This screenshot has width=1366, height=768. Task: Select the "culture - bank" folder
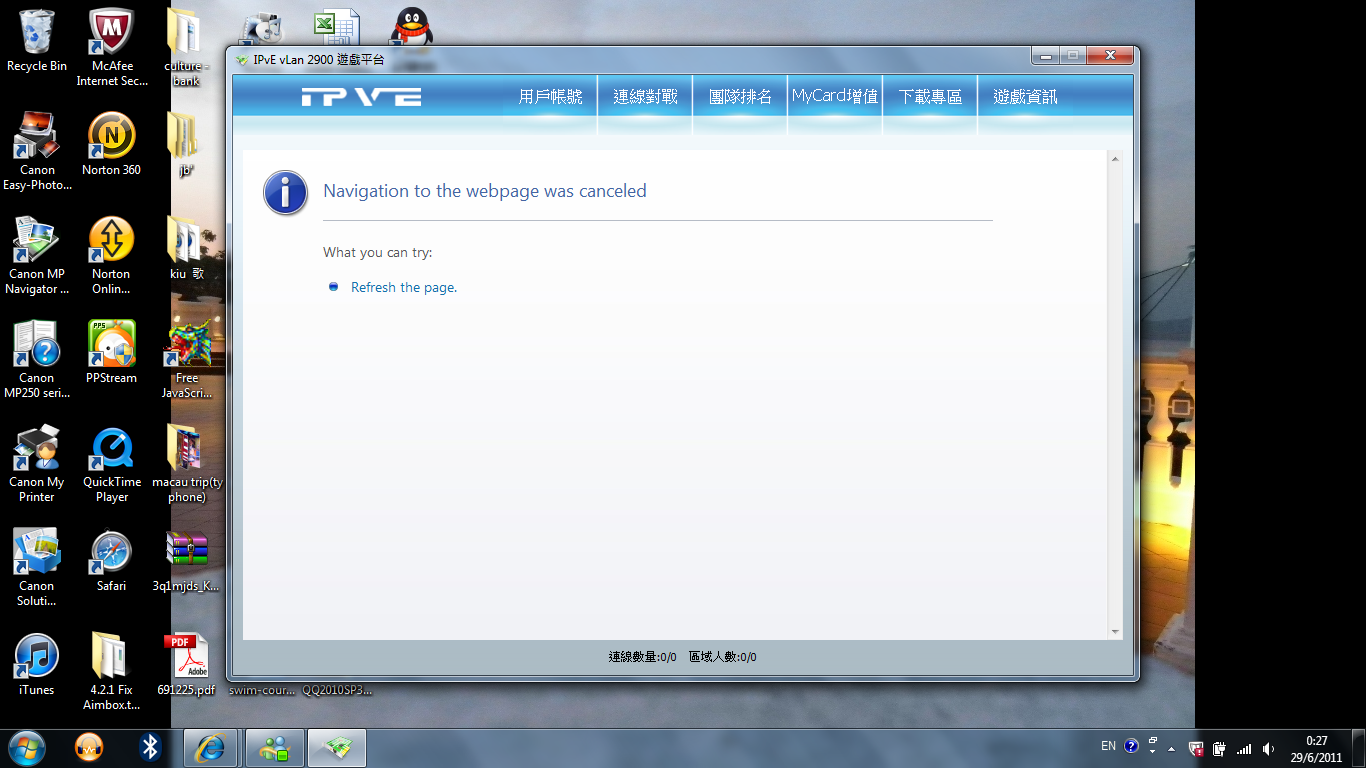pyautogui.click(x=186, y=48)
